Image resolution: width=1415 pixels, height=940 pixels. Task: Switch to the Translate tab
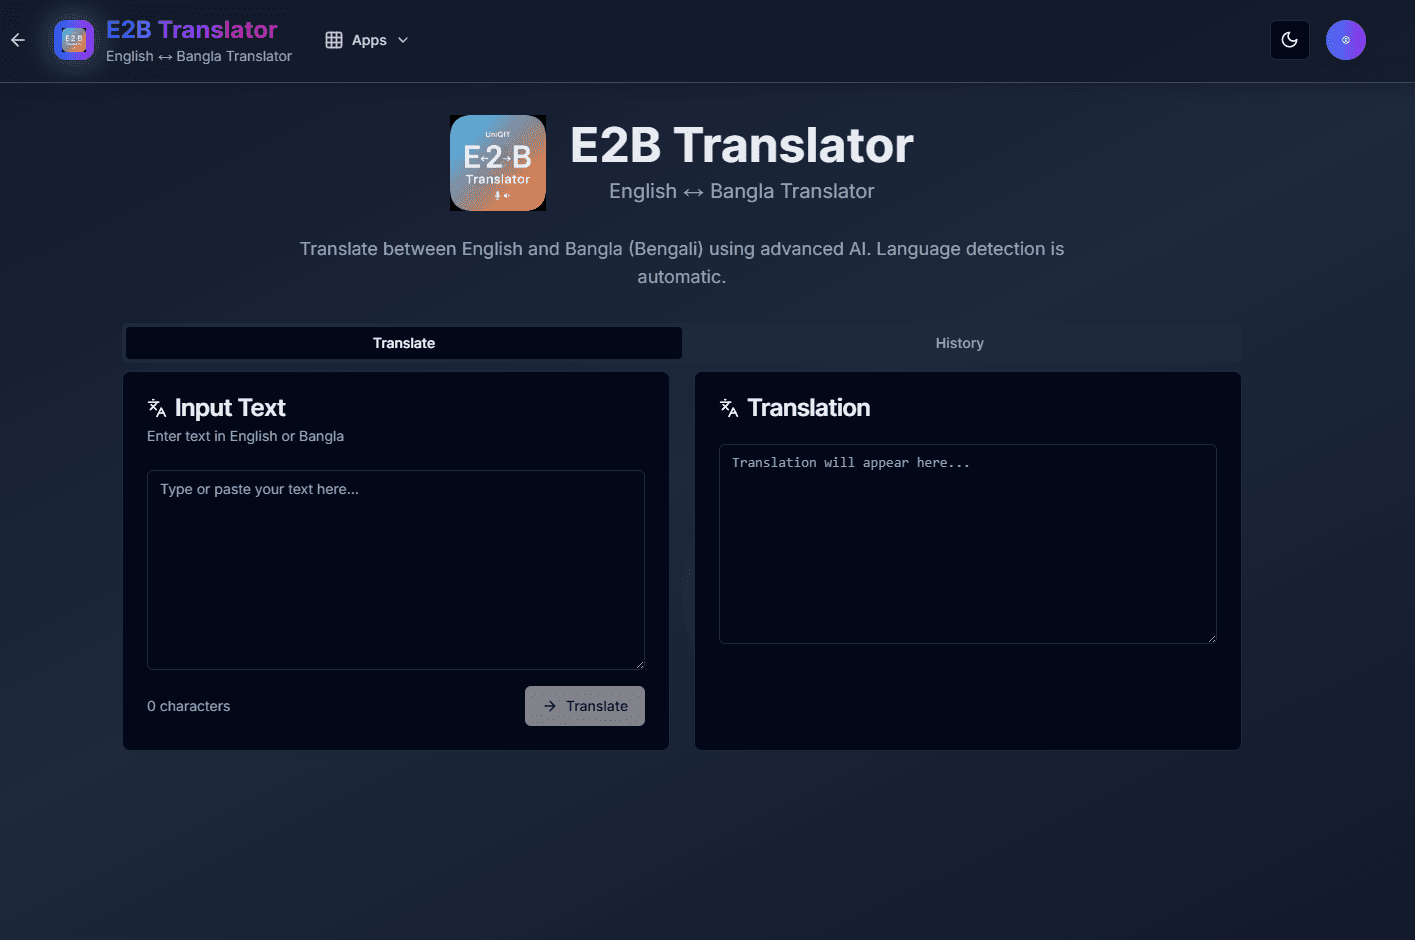tap(404, 343)
